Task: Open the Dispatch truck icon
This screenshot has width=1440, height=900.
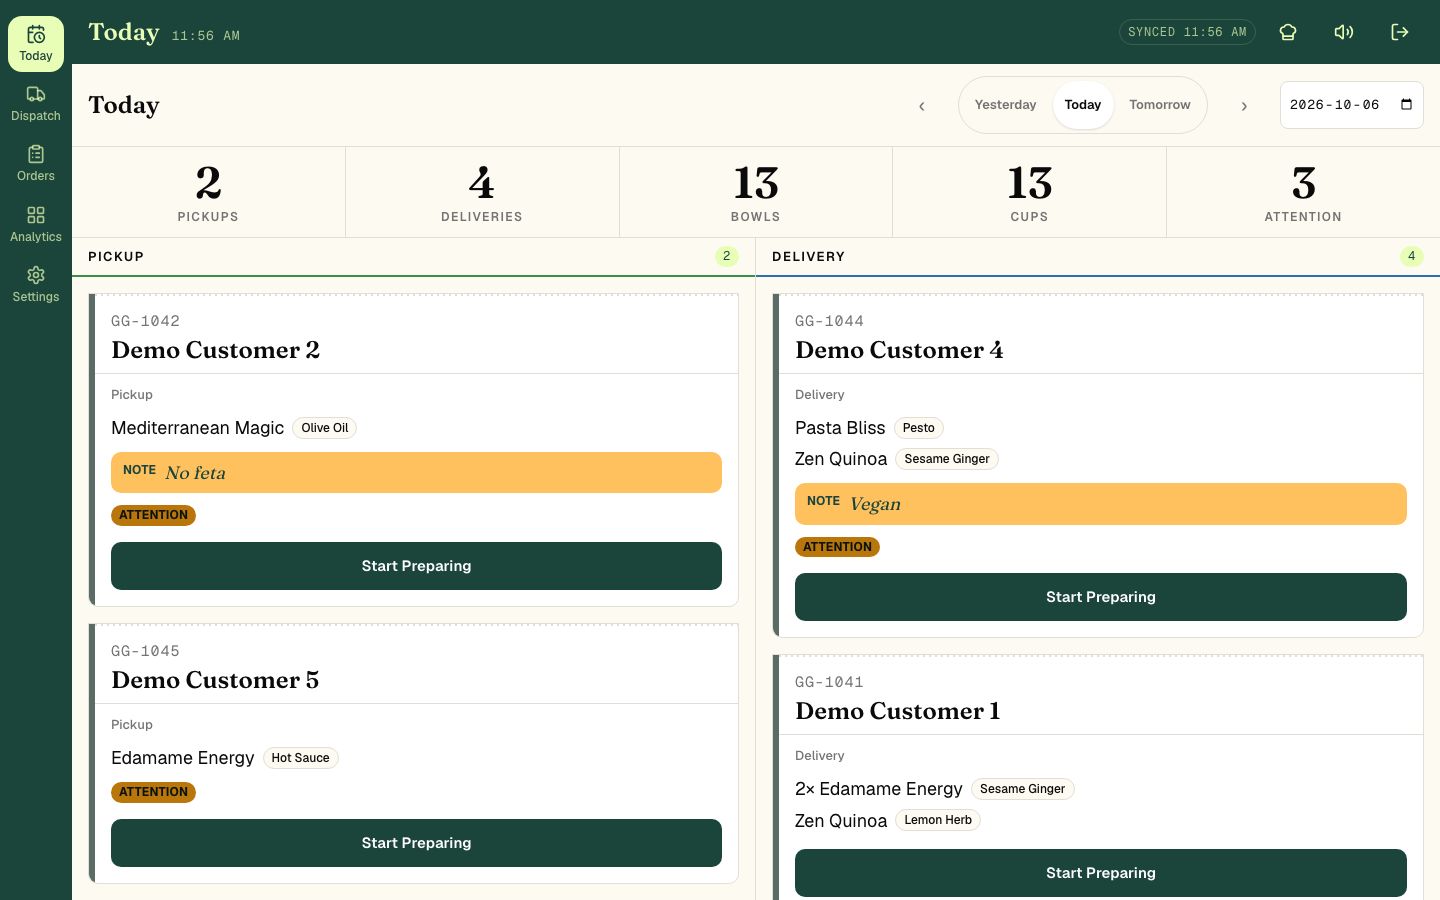Action: click(x=36, y=94)
